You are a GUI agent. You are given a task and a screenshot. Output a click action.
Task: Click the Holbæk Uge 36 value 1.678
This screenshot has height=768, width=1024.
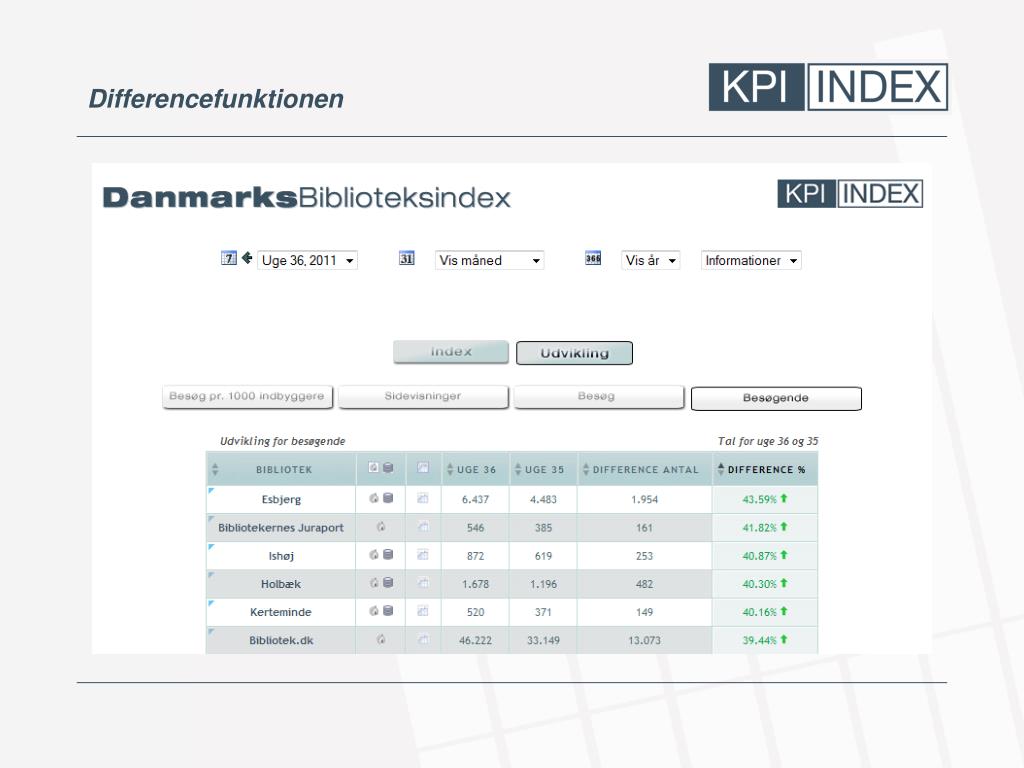(475, 584)
